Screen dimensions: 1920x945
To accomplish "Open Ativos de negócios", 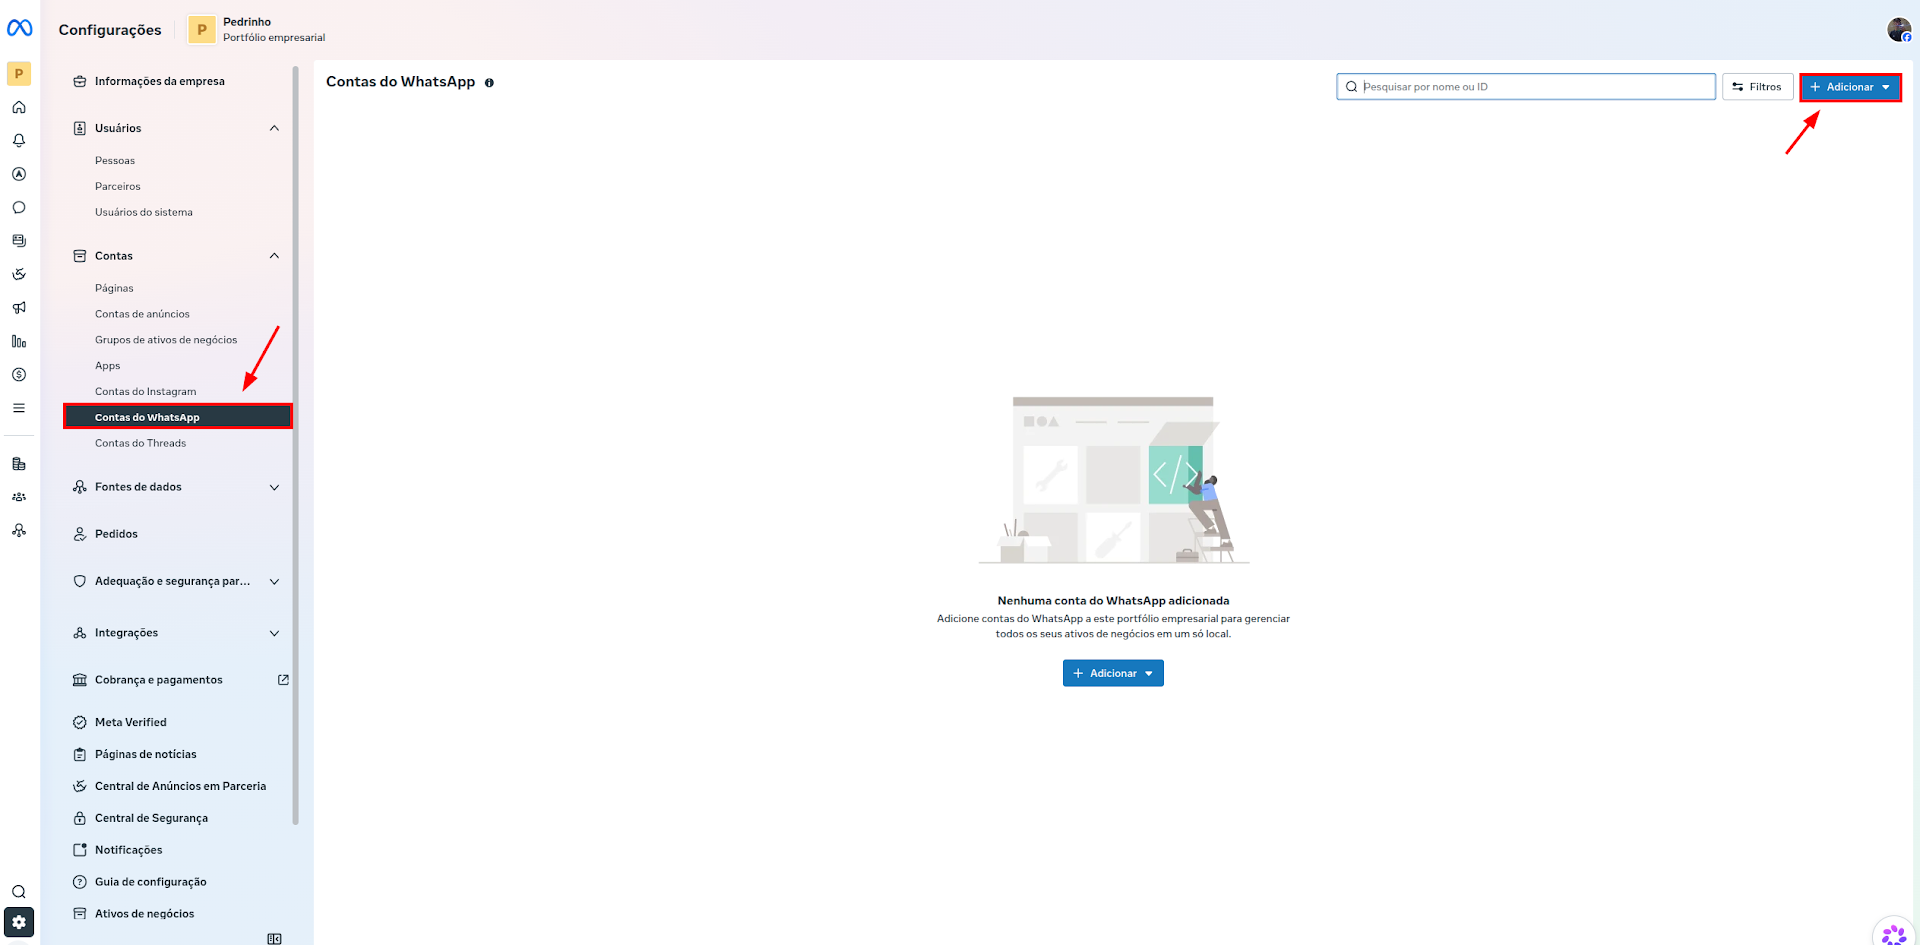I will coord(144,914).
